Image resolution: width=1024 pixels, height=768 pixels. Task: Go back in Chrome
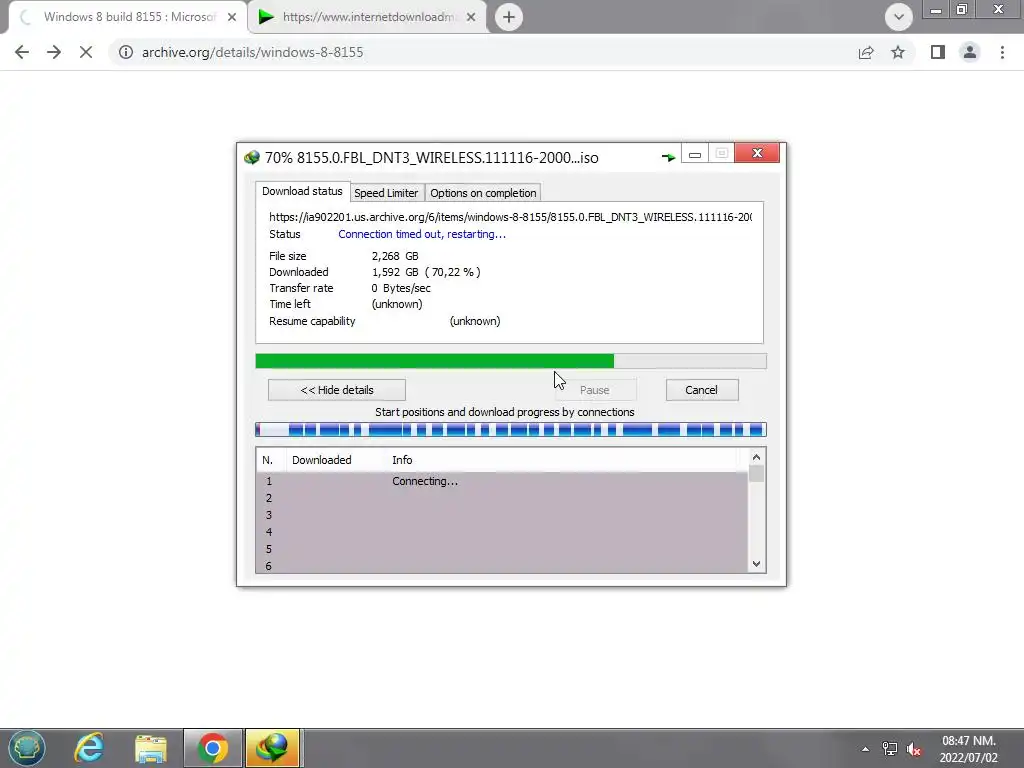[22, 52]
